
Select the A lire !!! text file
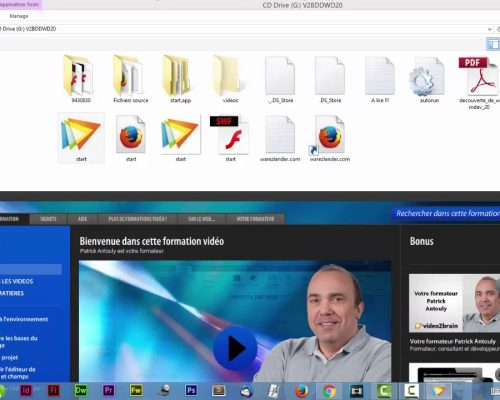(380, 79)
